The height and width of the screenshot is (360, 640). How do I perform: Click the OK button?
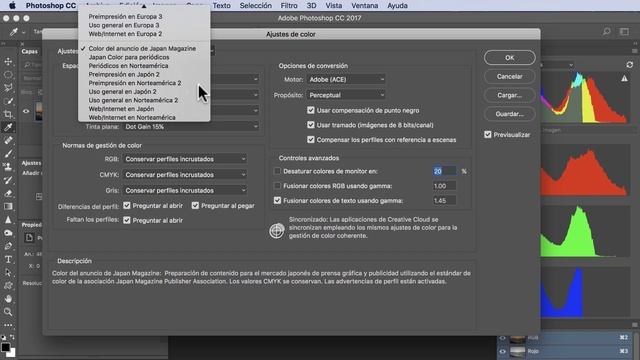(x=509, y=58)
